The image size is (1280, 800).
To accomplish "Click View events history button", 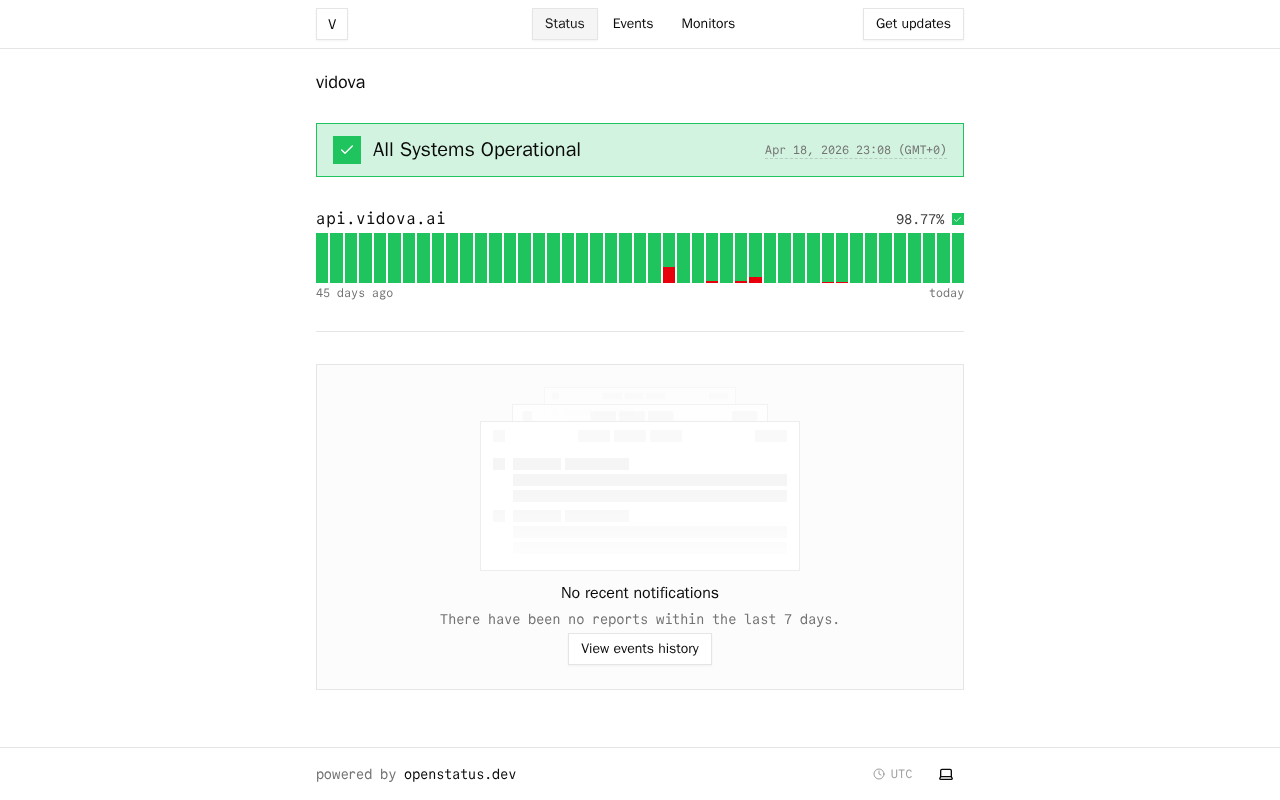I will [x=640, y=649].
